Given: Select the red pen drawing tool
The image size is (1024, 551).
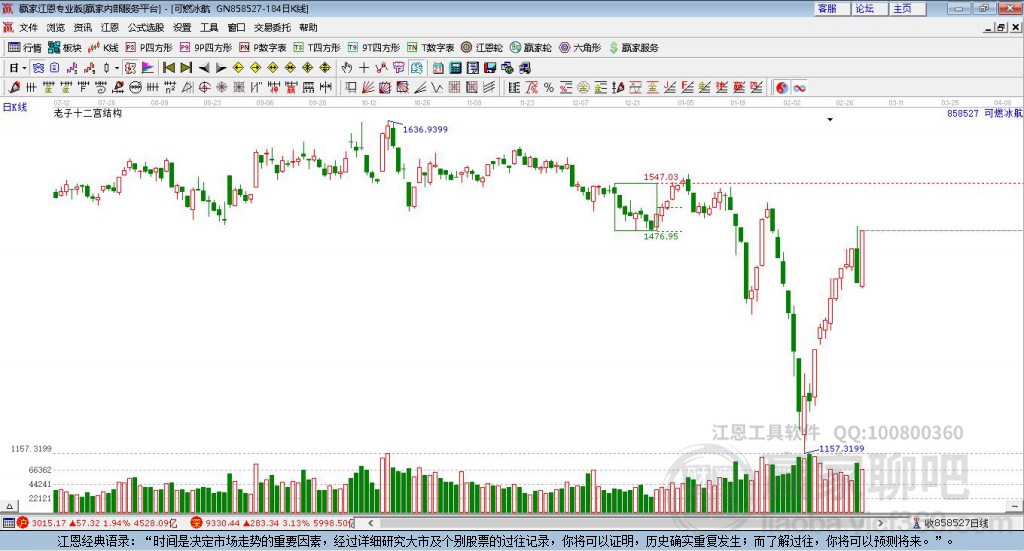Looking at the screenshot, I should (x=14, y=87).
